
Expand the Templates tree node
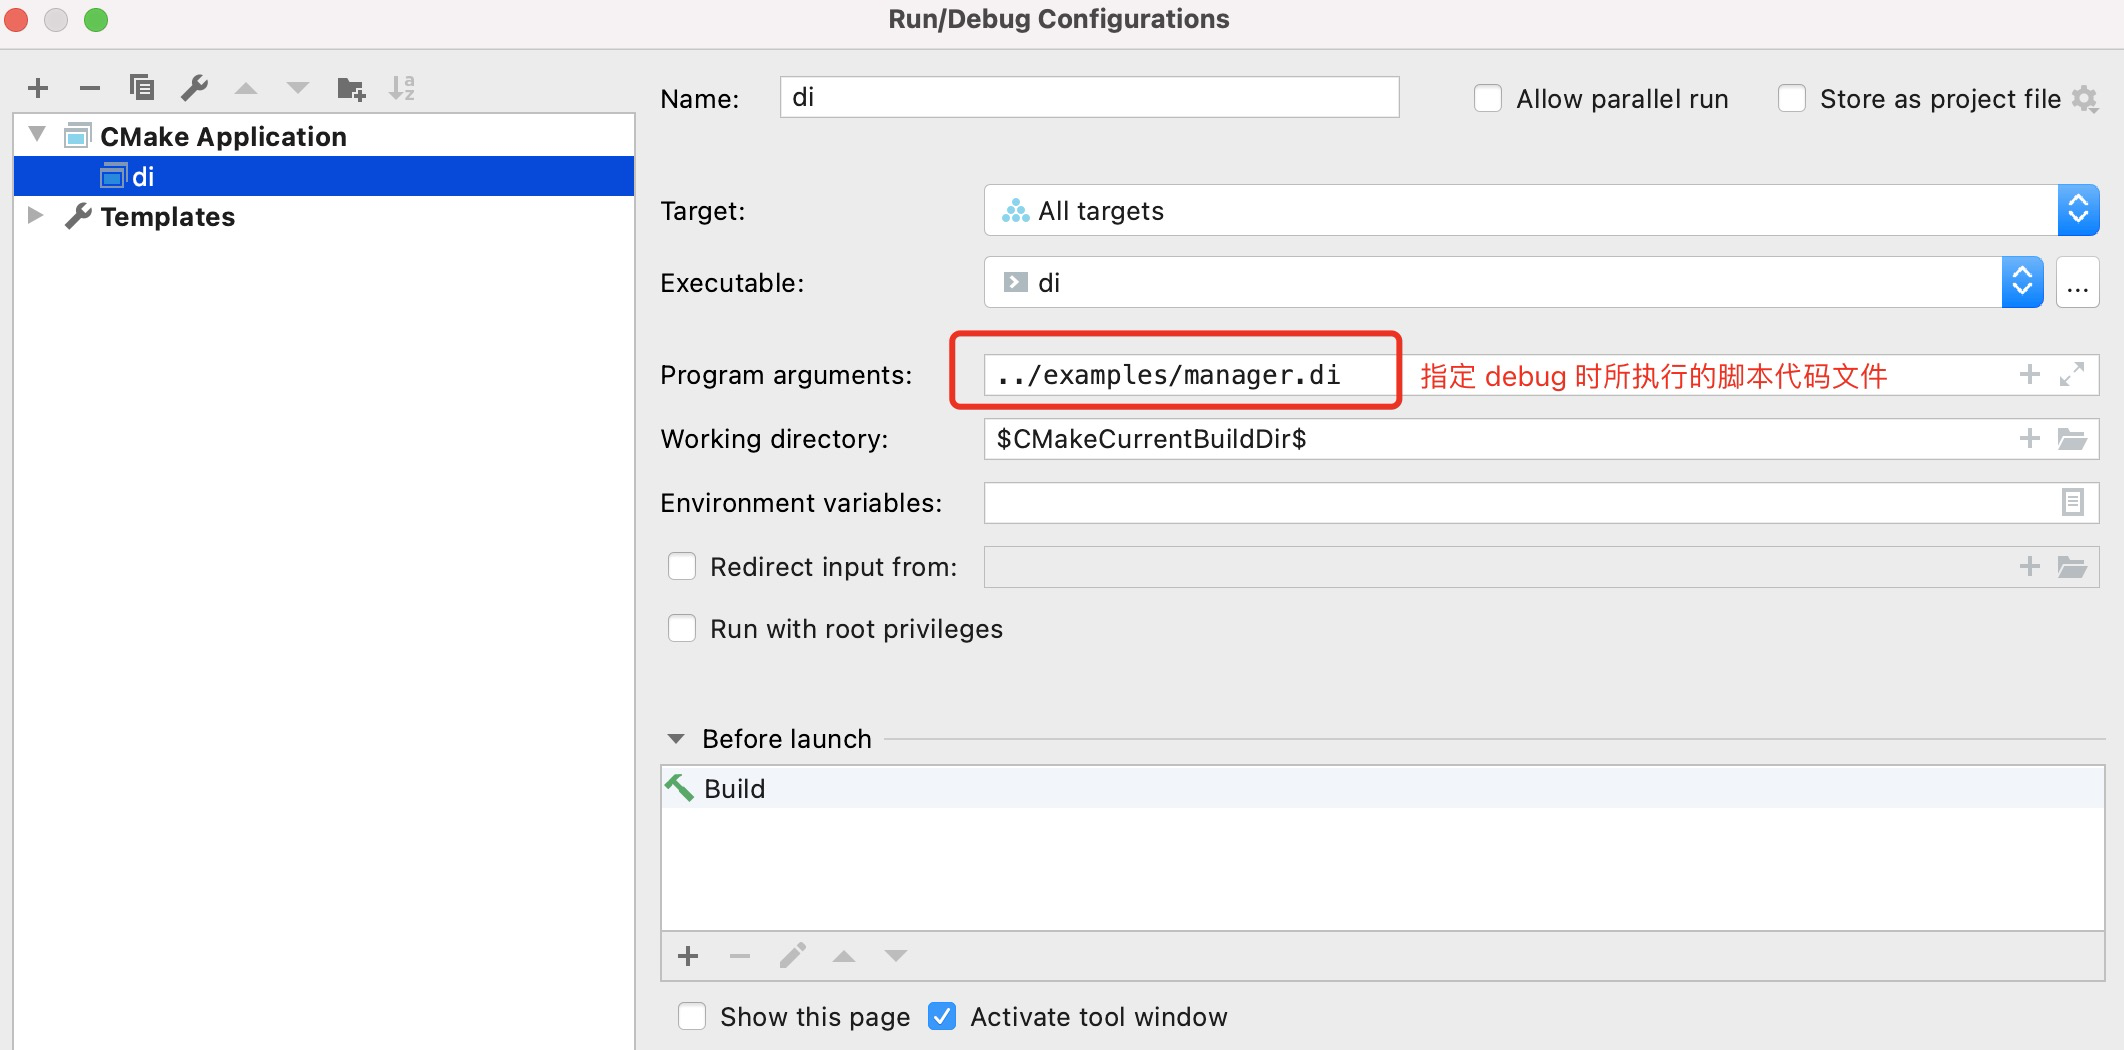[36, 216]
